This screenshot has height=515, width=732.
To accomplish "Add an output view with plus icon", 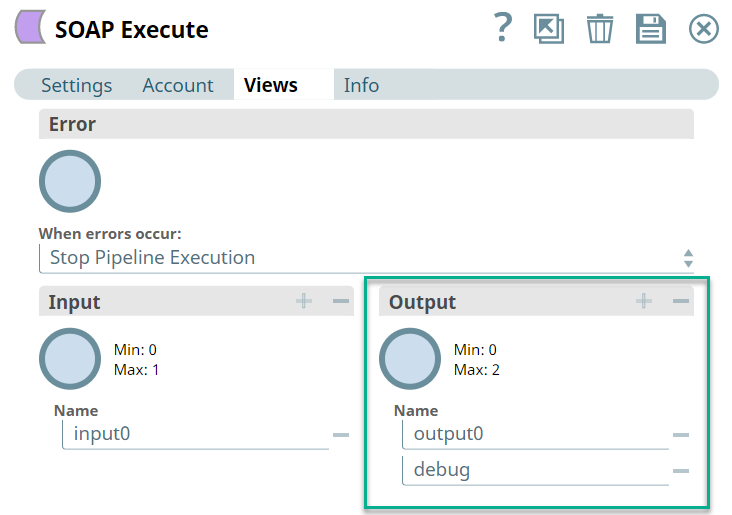I will tap(644, 301).
